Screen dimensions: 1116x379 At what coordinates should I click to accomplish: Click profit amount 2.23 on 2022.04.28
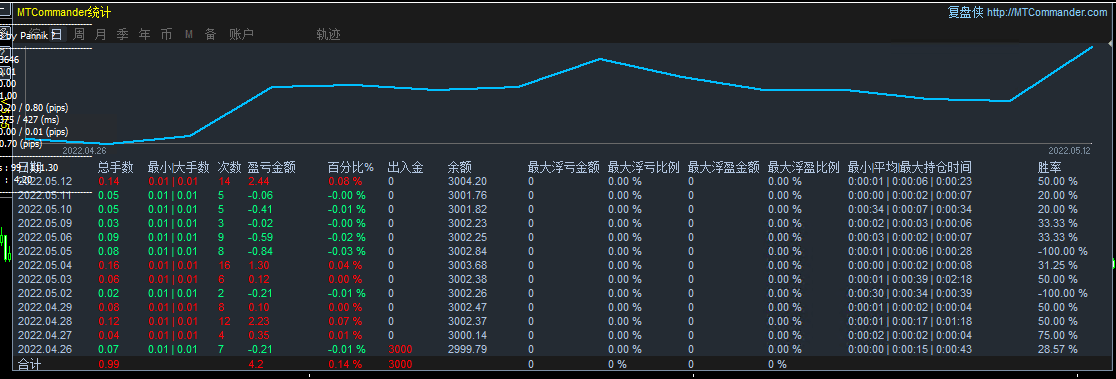(258, 321)
